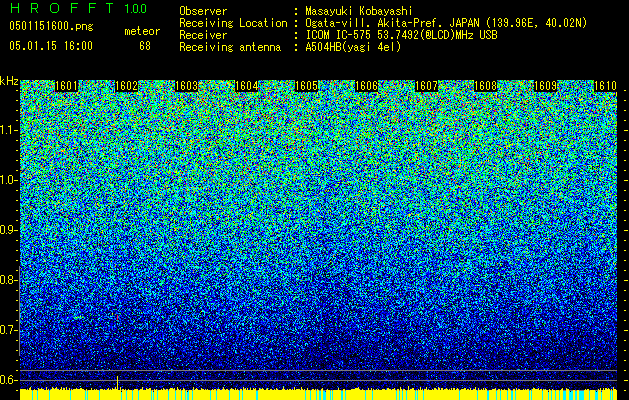
Task: Click the 0.6 kHz axis label
Action: (7, 380)
